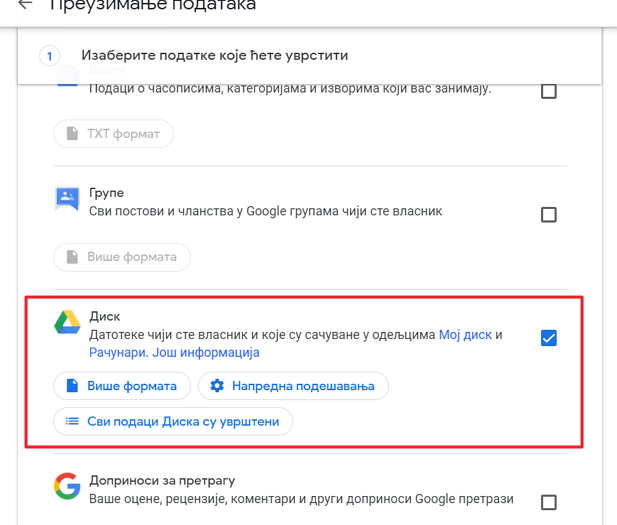Image resolution: width=617 pixels, height=525 pixels.
Task: Tick the news data checkbox at top
Action: [549, 91]
